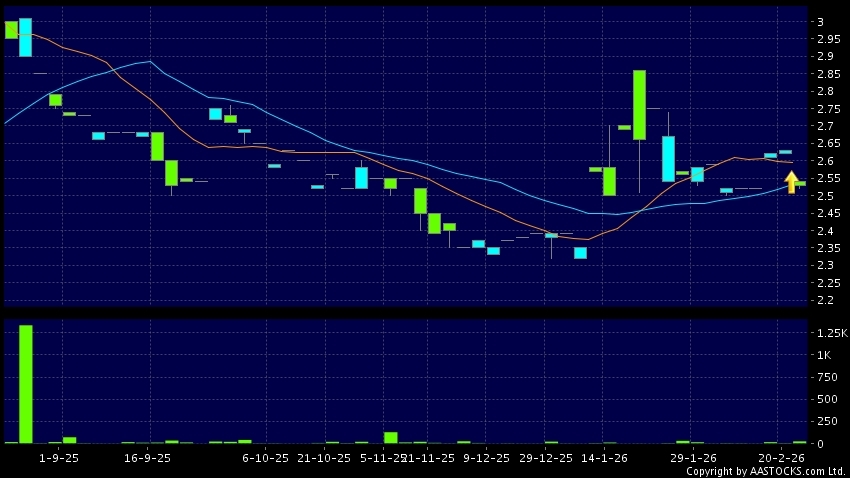Screen dimensions: 850x478
Task: Click the 500 volume axis label
Action: coord(827,399)
